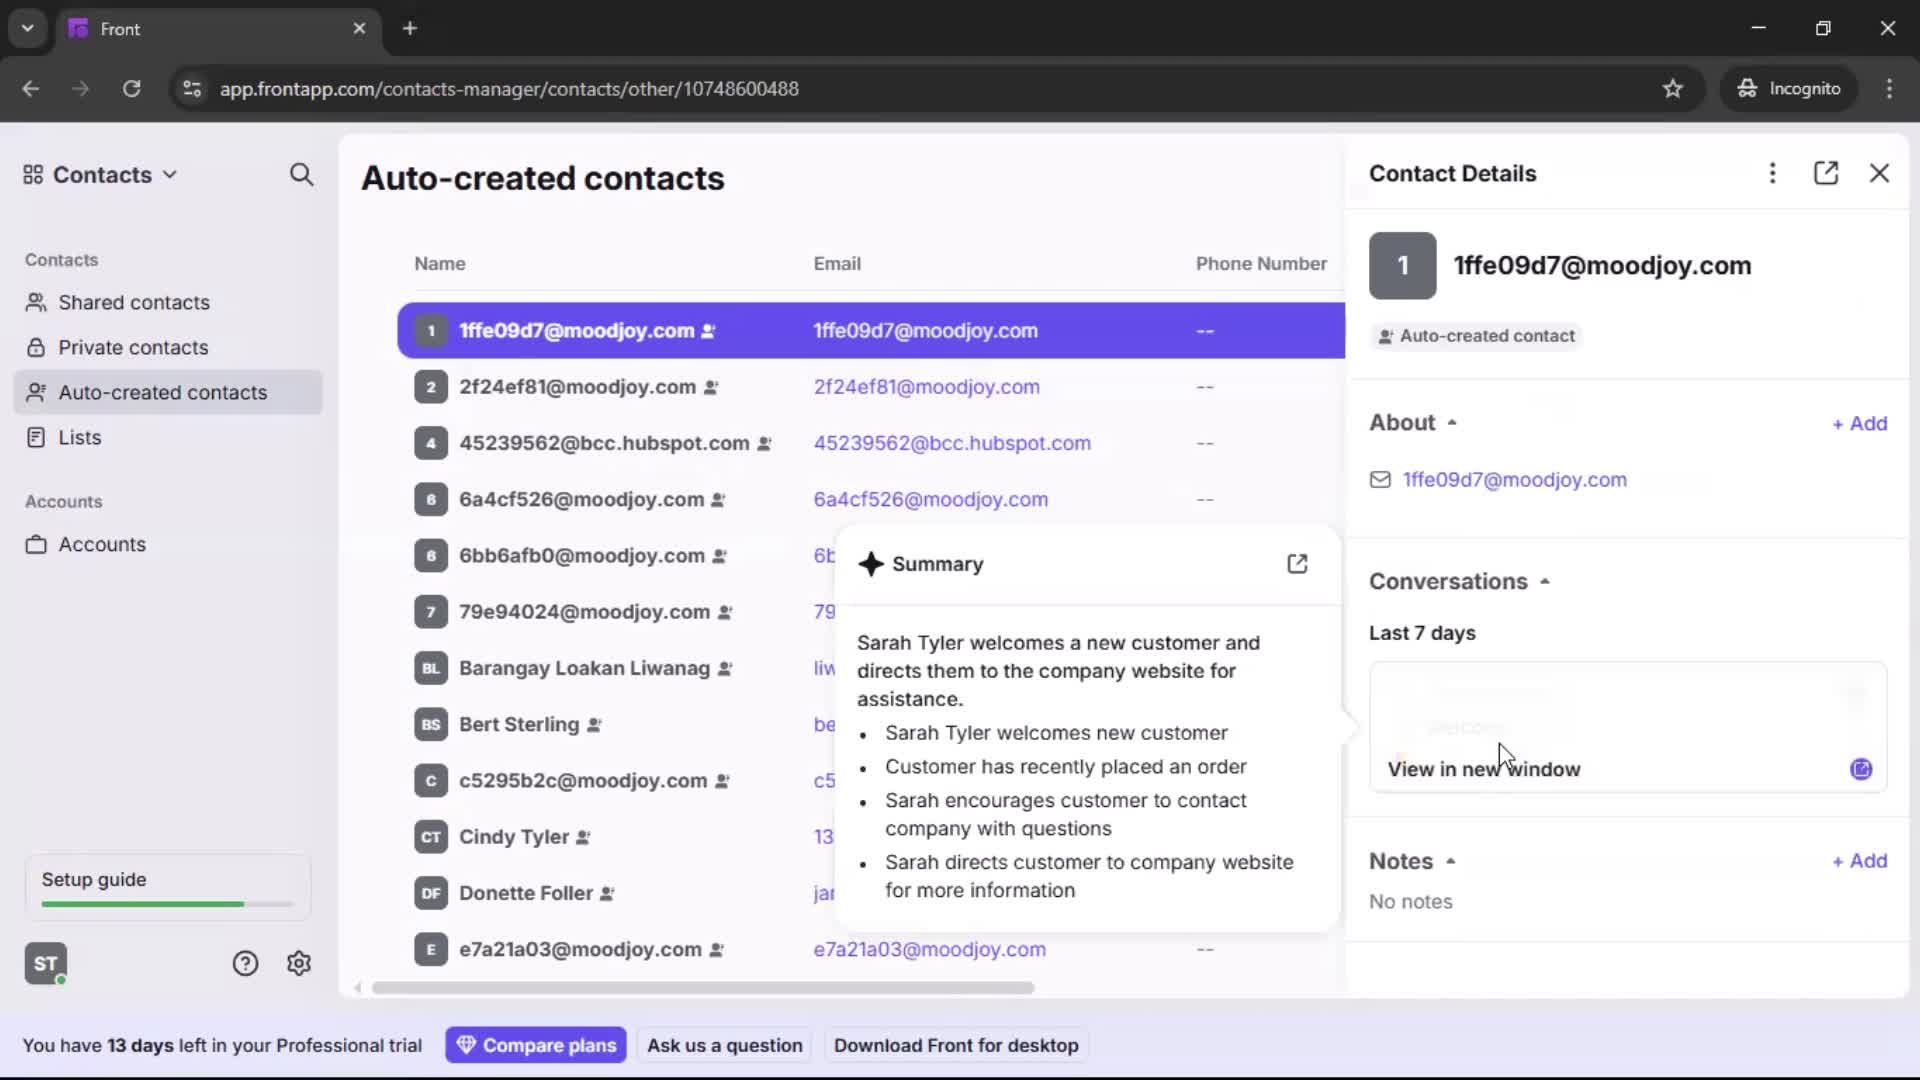Viewport: 1920px width, 1080px height.
Task: Select the highlighted 1ffe09d7@moodjoy.com contact row
Action: tap(700, 331)
